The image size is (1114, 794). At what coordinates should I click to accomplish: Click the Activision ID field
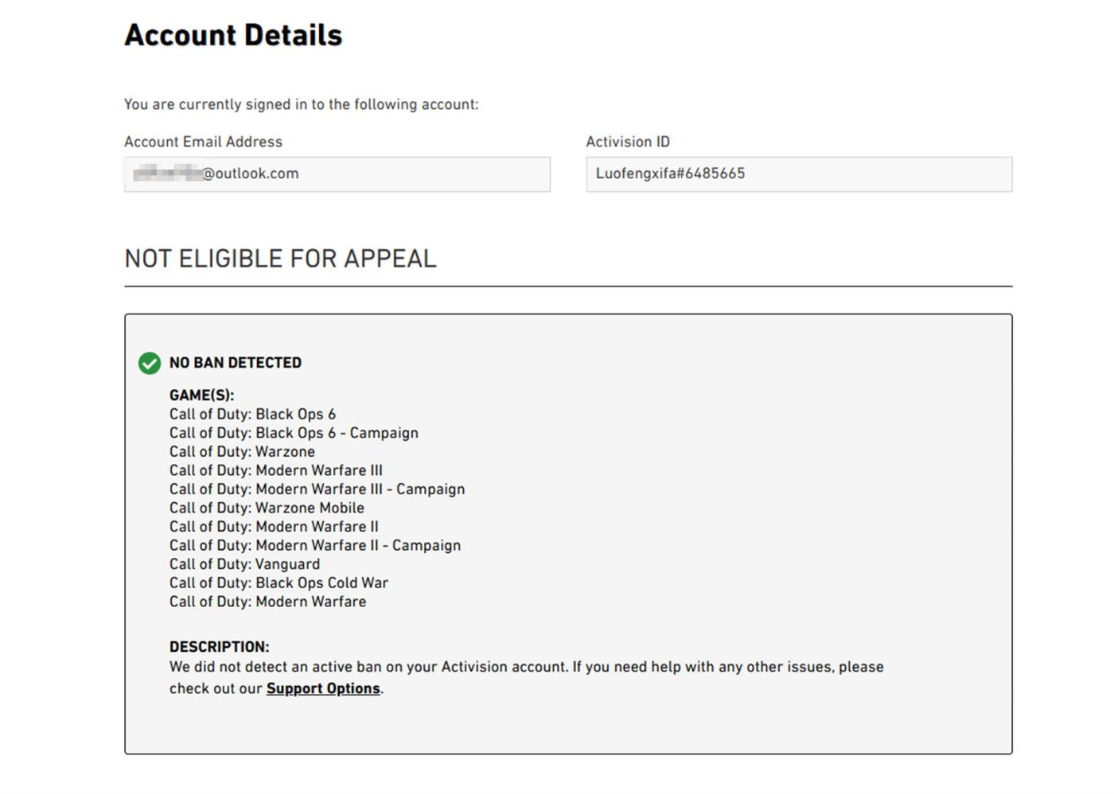pos(799,174)
